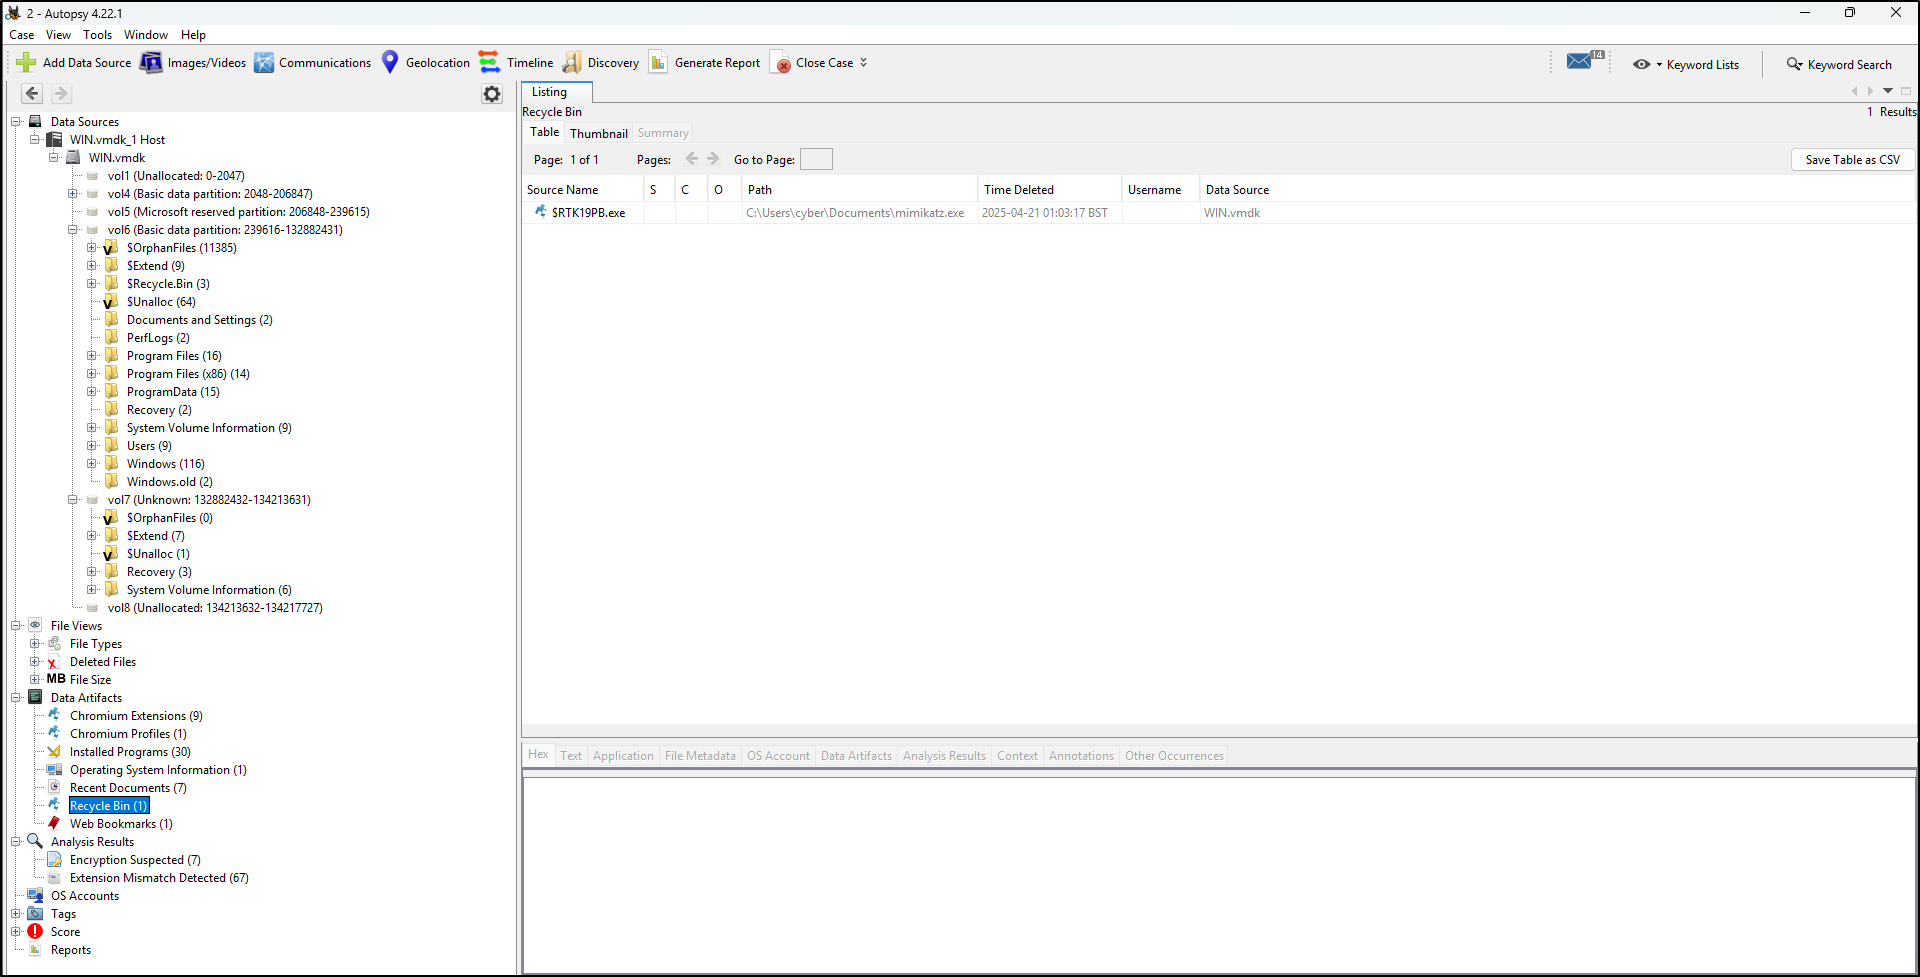
Task: Open the Geolocation map tool
Action: click(425, 63)
